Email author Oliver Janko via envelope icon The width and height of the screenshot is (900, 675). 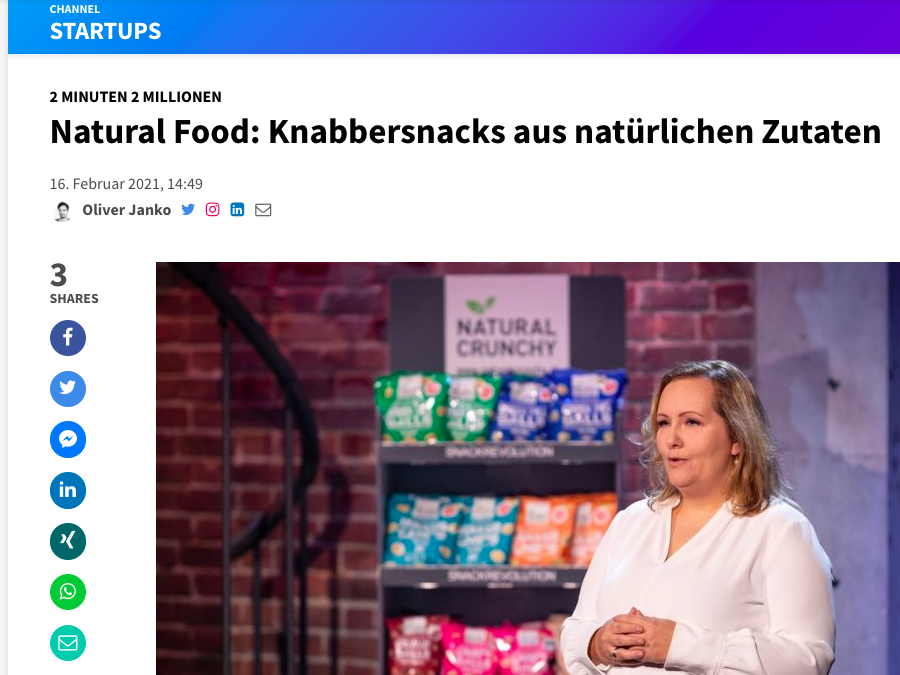coord(263,210)
